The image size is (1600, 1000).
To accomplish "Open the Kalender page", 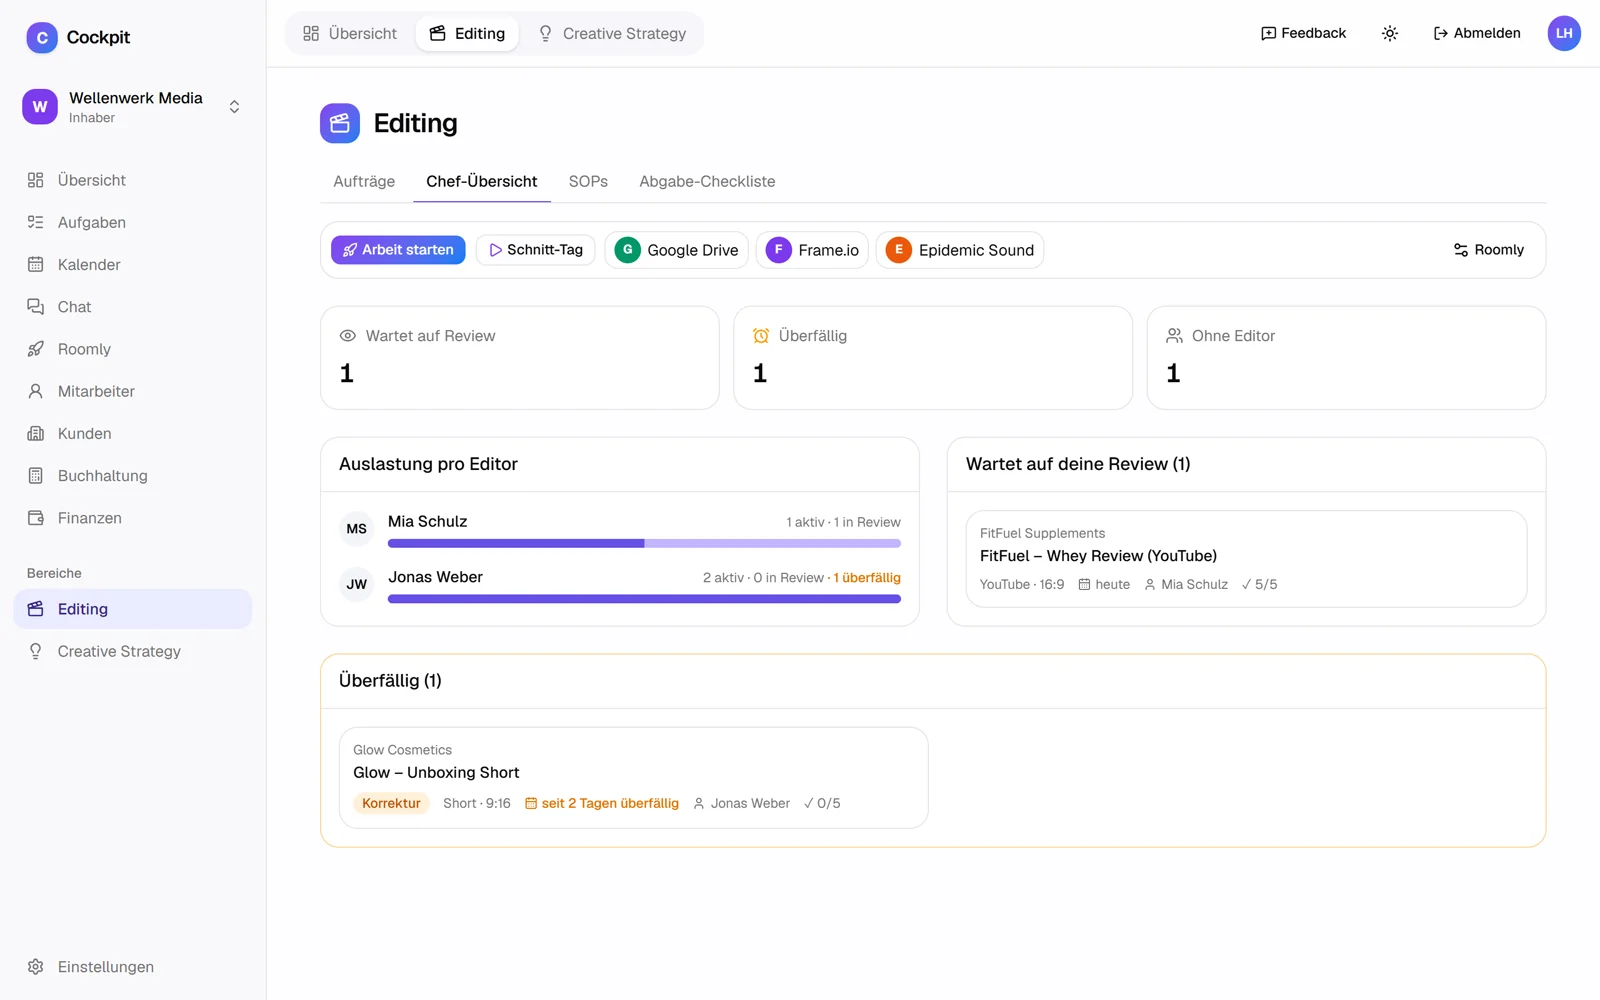I will pyautogui.click(x=133, y=264).
